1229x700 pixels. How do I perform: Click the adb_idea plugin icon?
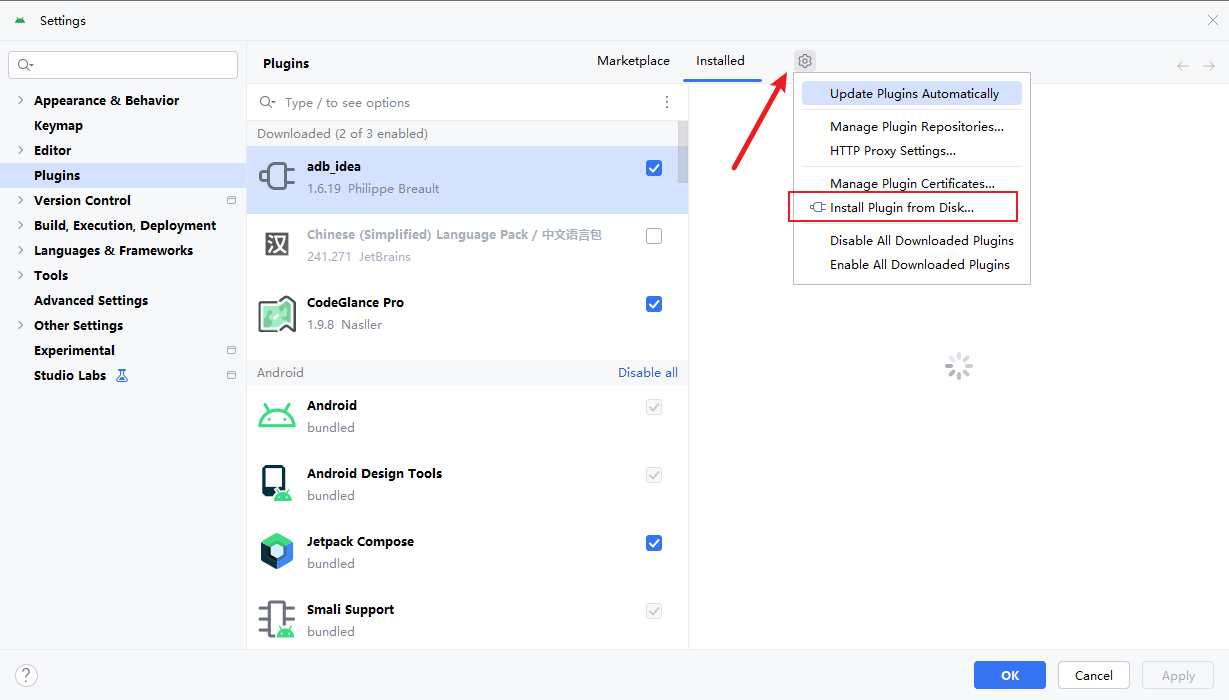point(277,177)
